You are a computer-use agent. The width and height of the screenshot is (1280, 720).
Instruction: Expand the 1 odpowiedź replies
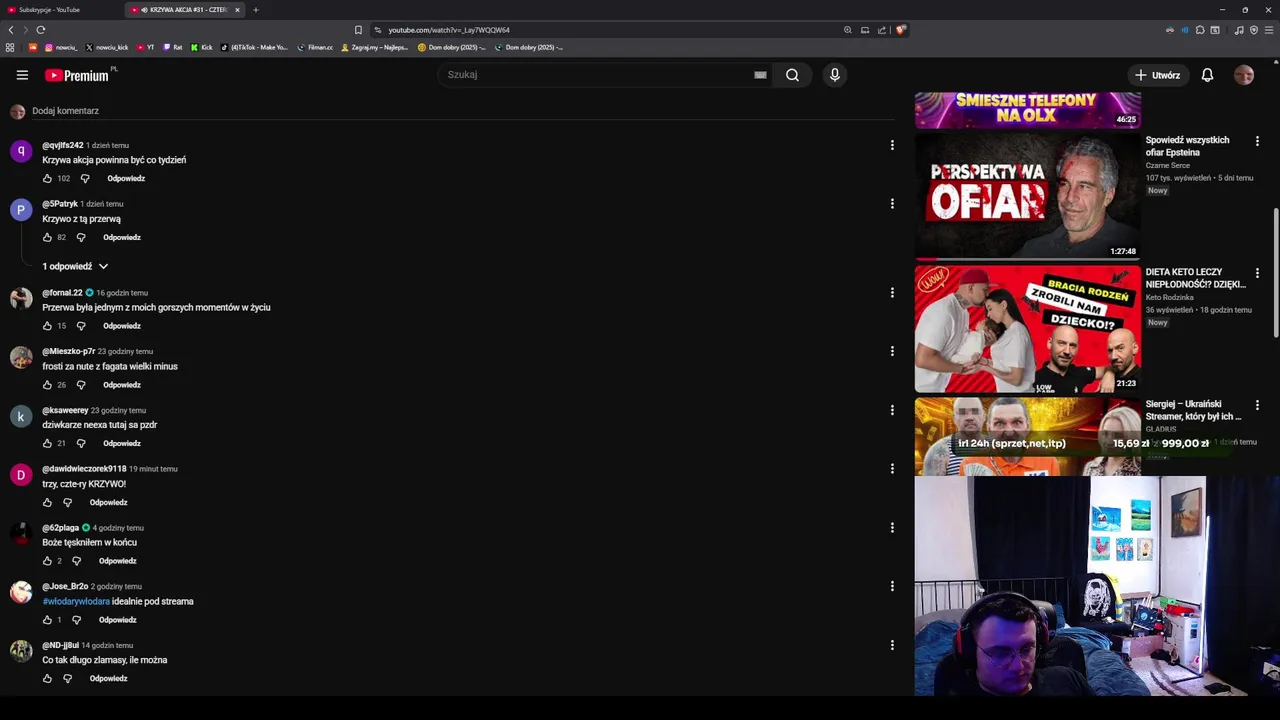click(x=75, y=267)
